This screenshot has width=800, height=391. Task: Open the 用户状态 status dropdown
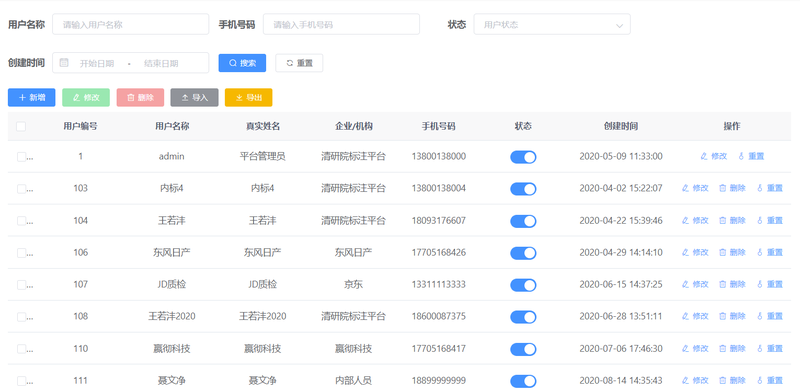click(x=552, y=24)
